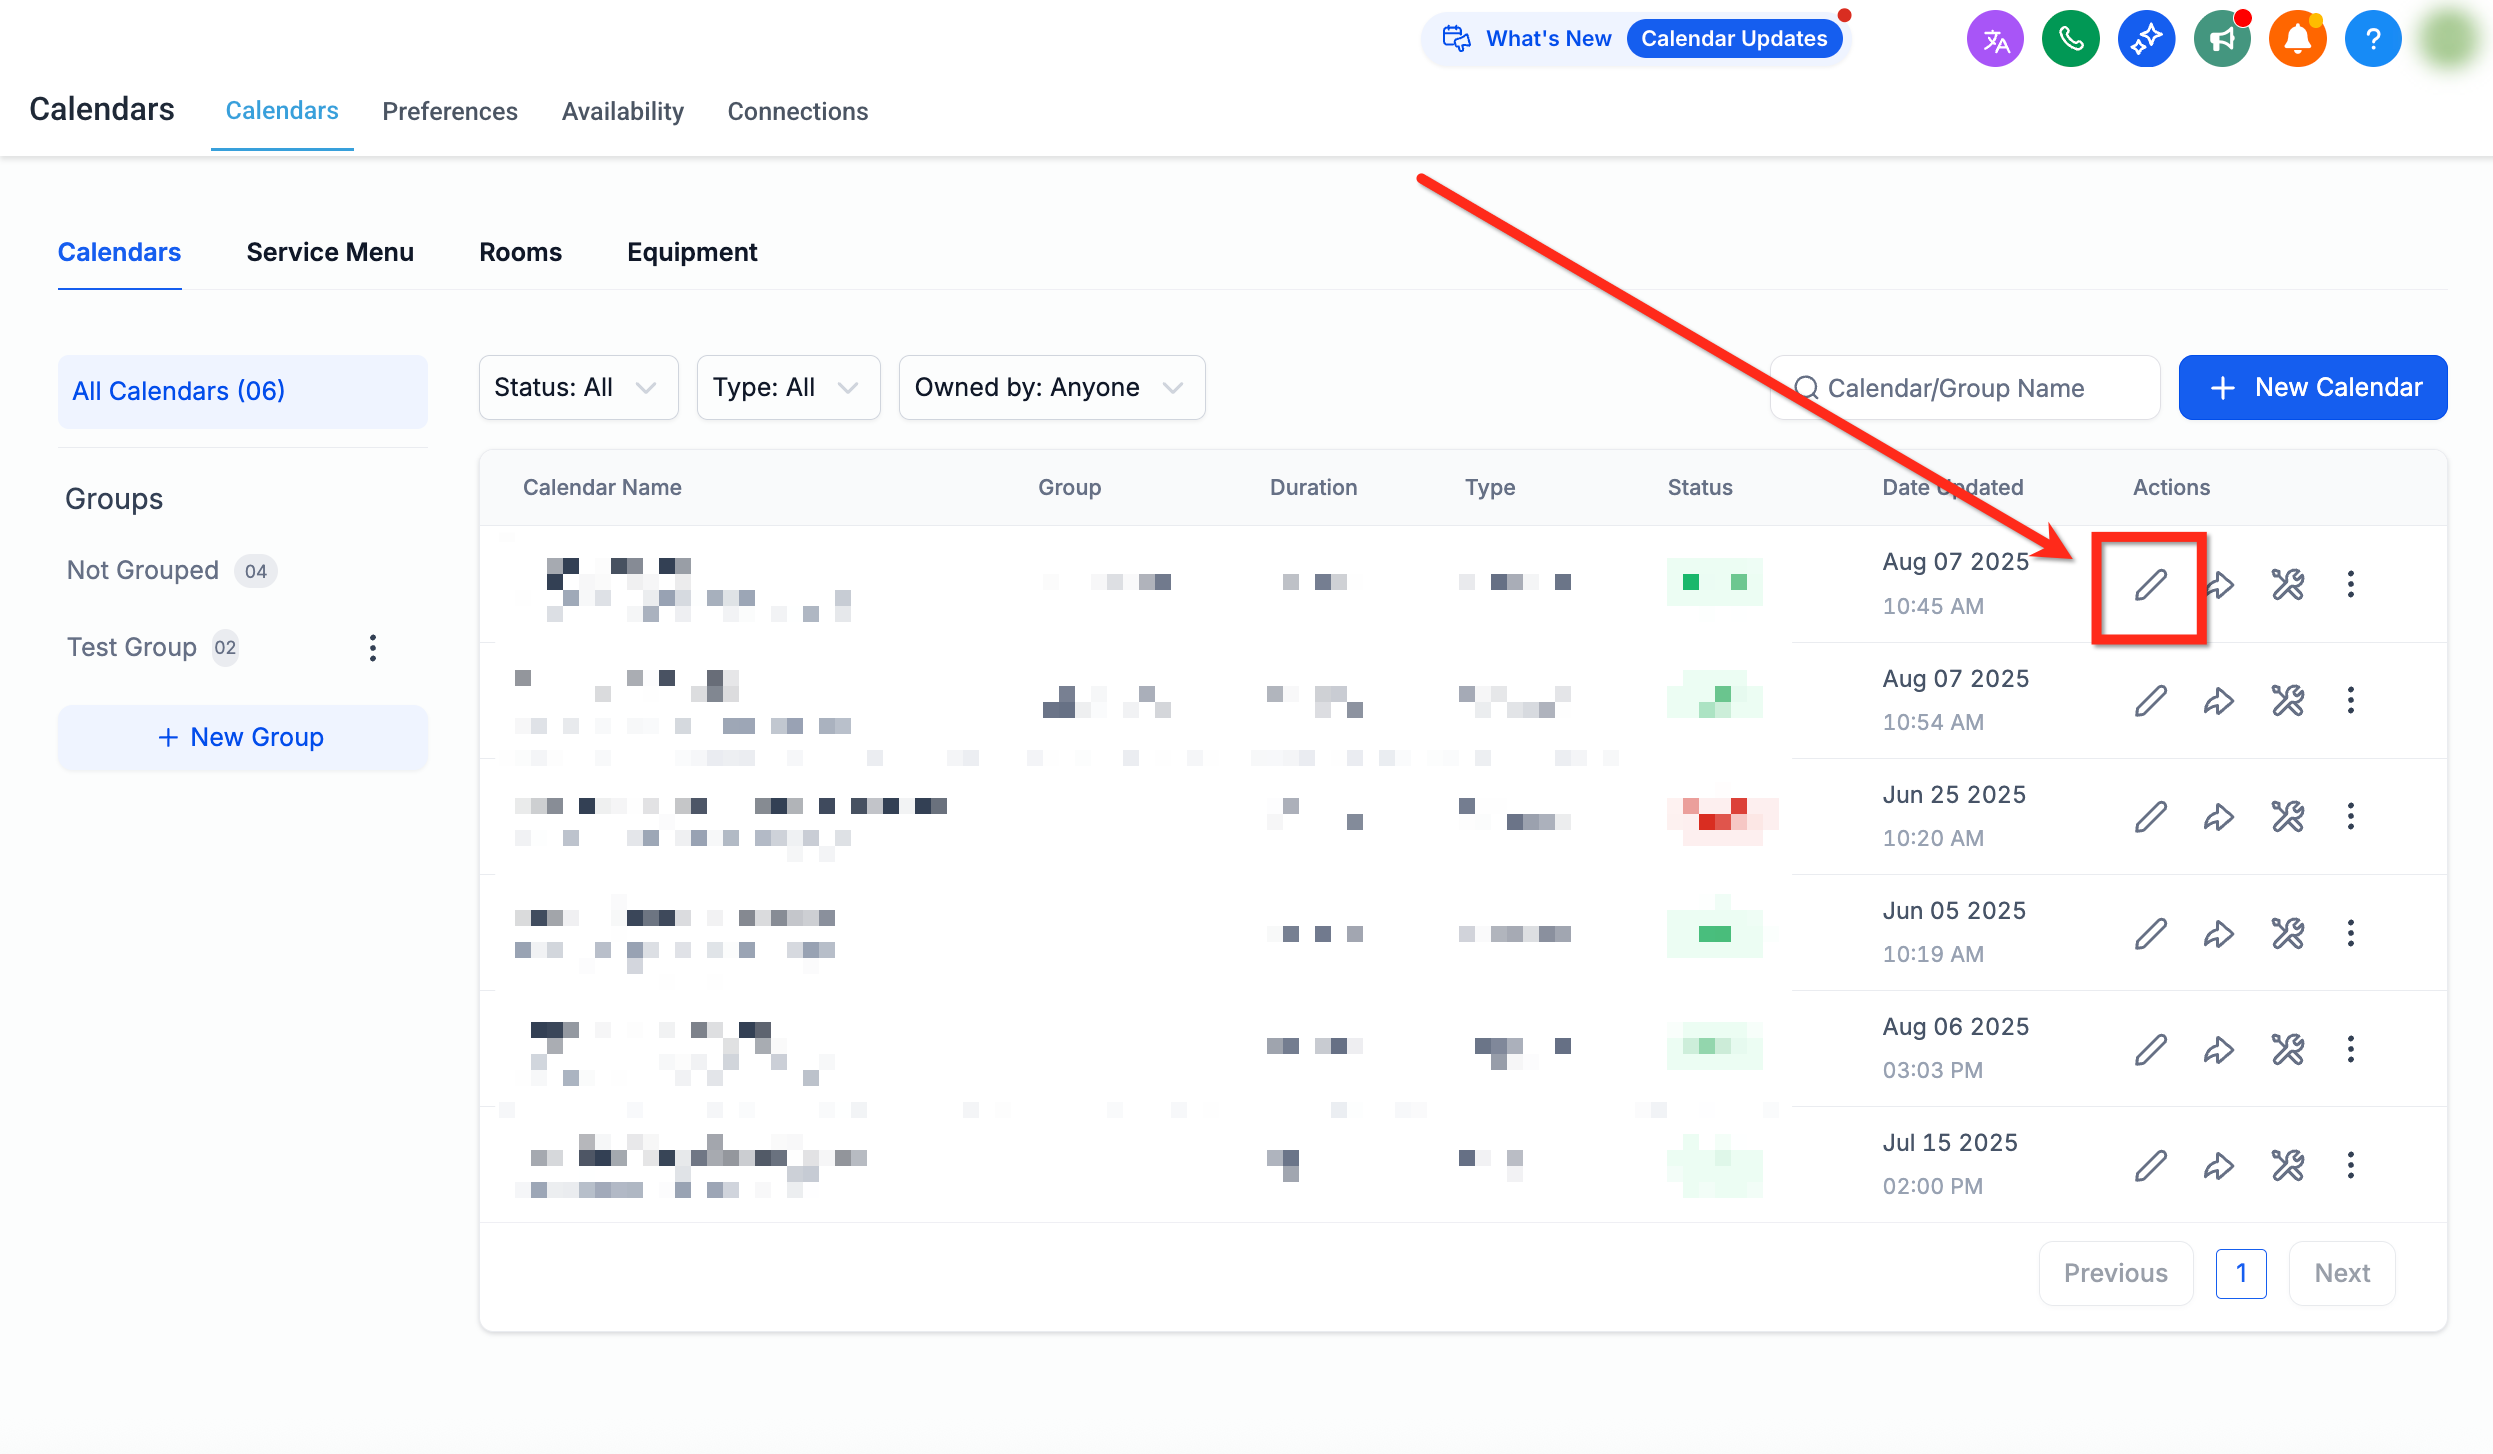Open the Equipment tab
Viewport: 2493px width, 1454px height.
[692, 252]
